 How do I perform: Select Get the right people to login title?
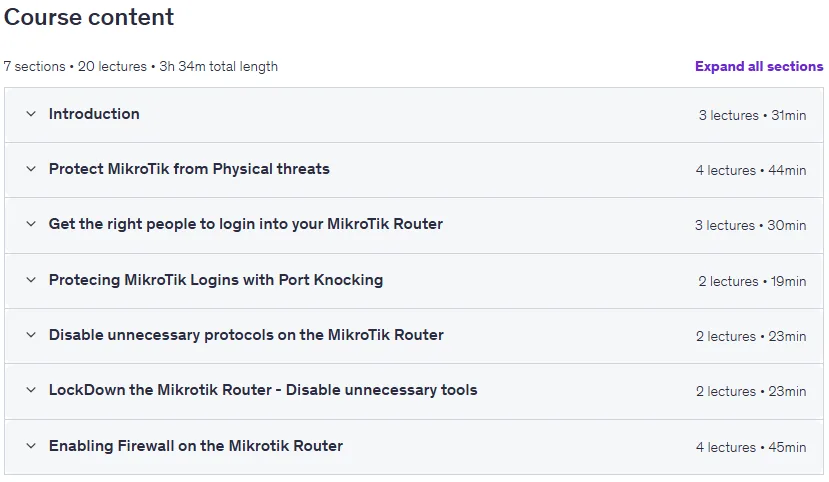[246, 224]
